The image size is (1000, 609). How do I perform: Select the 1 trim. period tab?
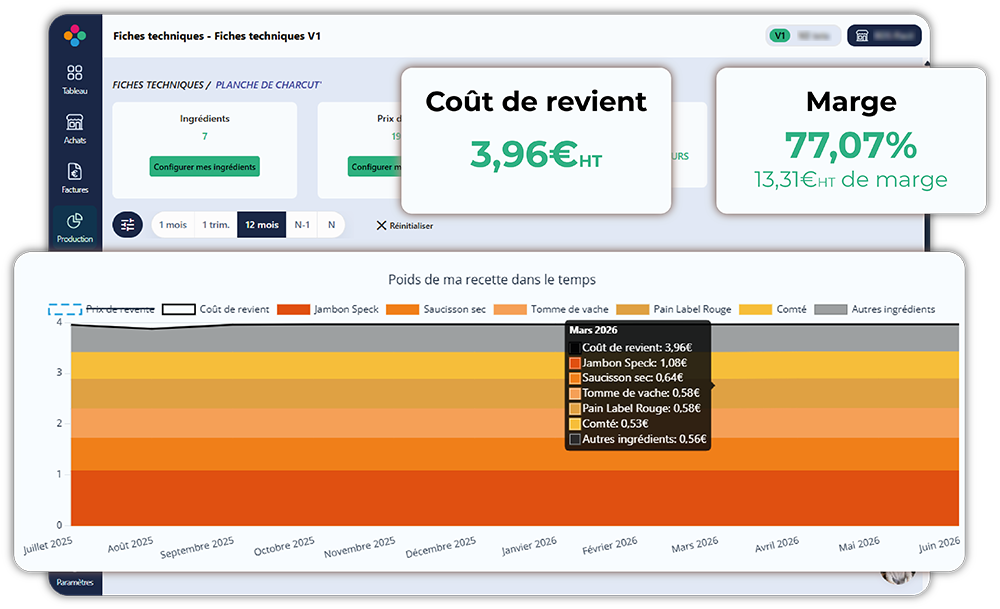coord(216,224)
